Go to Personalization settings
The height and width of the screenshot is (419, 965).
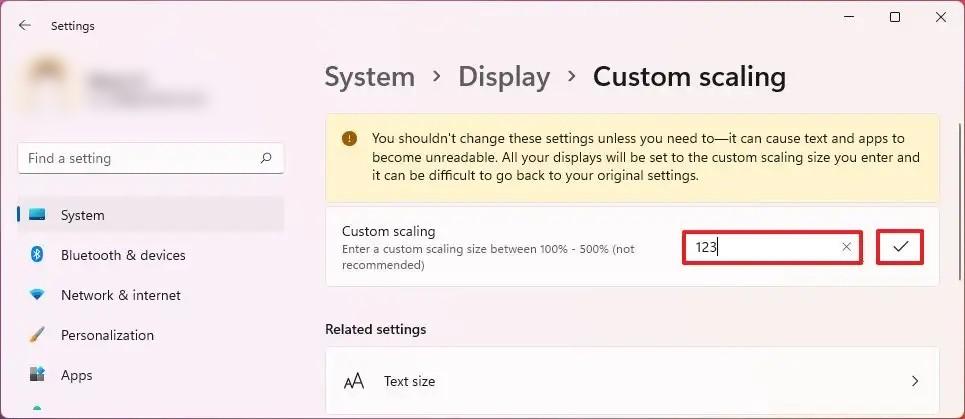click(107, 335)
